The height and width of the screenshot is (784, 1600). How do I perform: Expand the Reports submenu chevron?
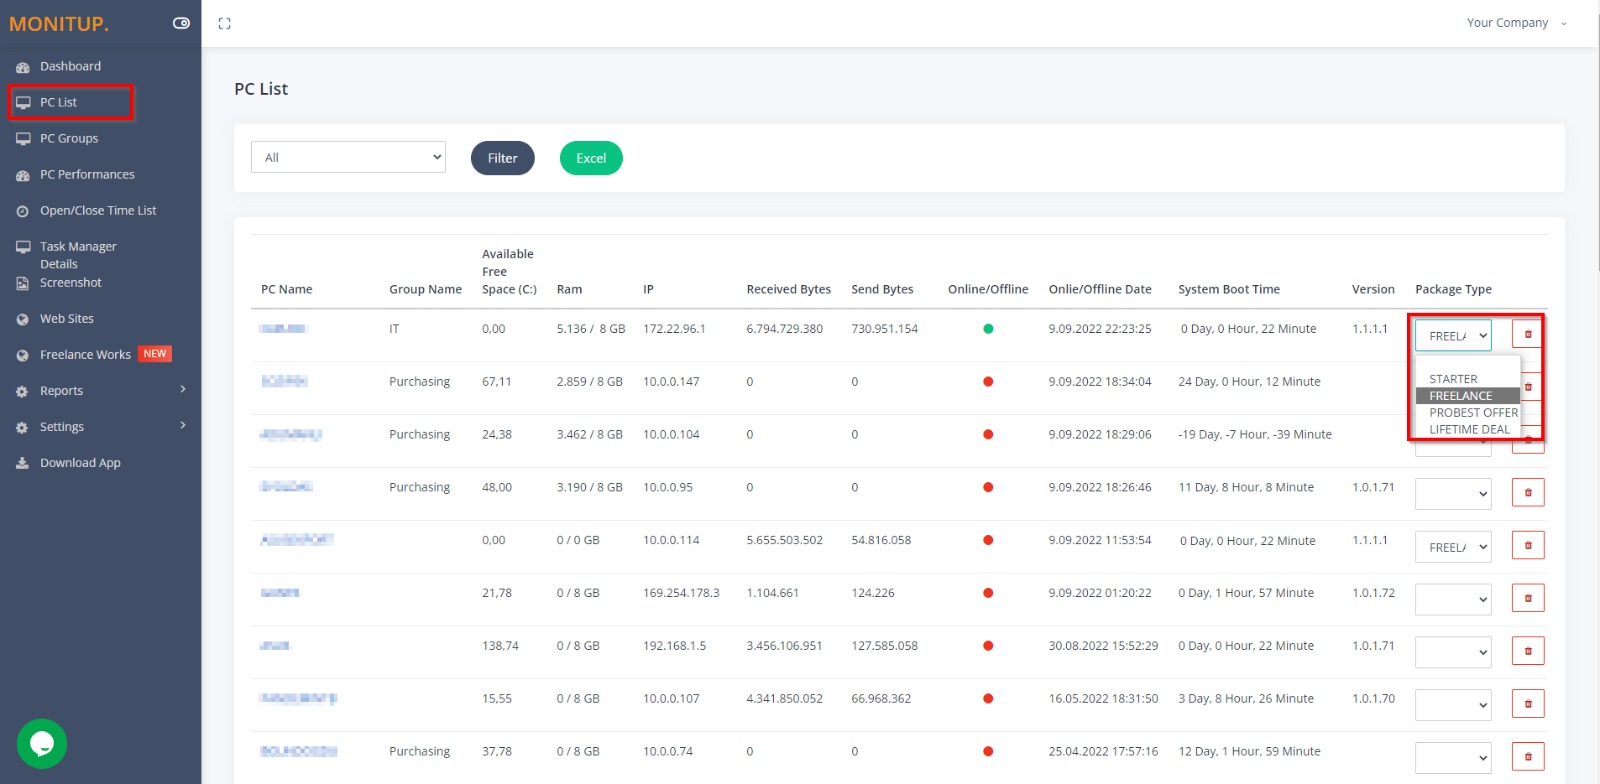tap(183, 389)
